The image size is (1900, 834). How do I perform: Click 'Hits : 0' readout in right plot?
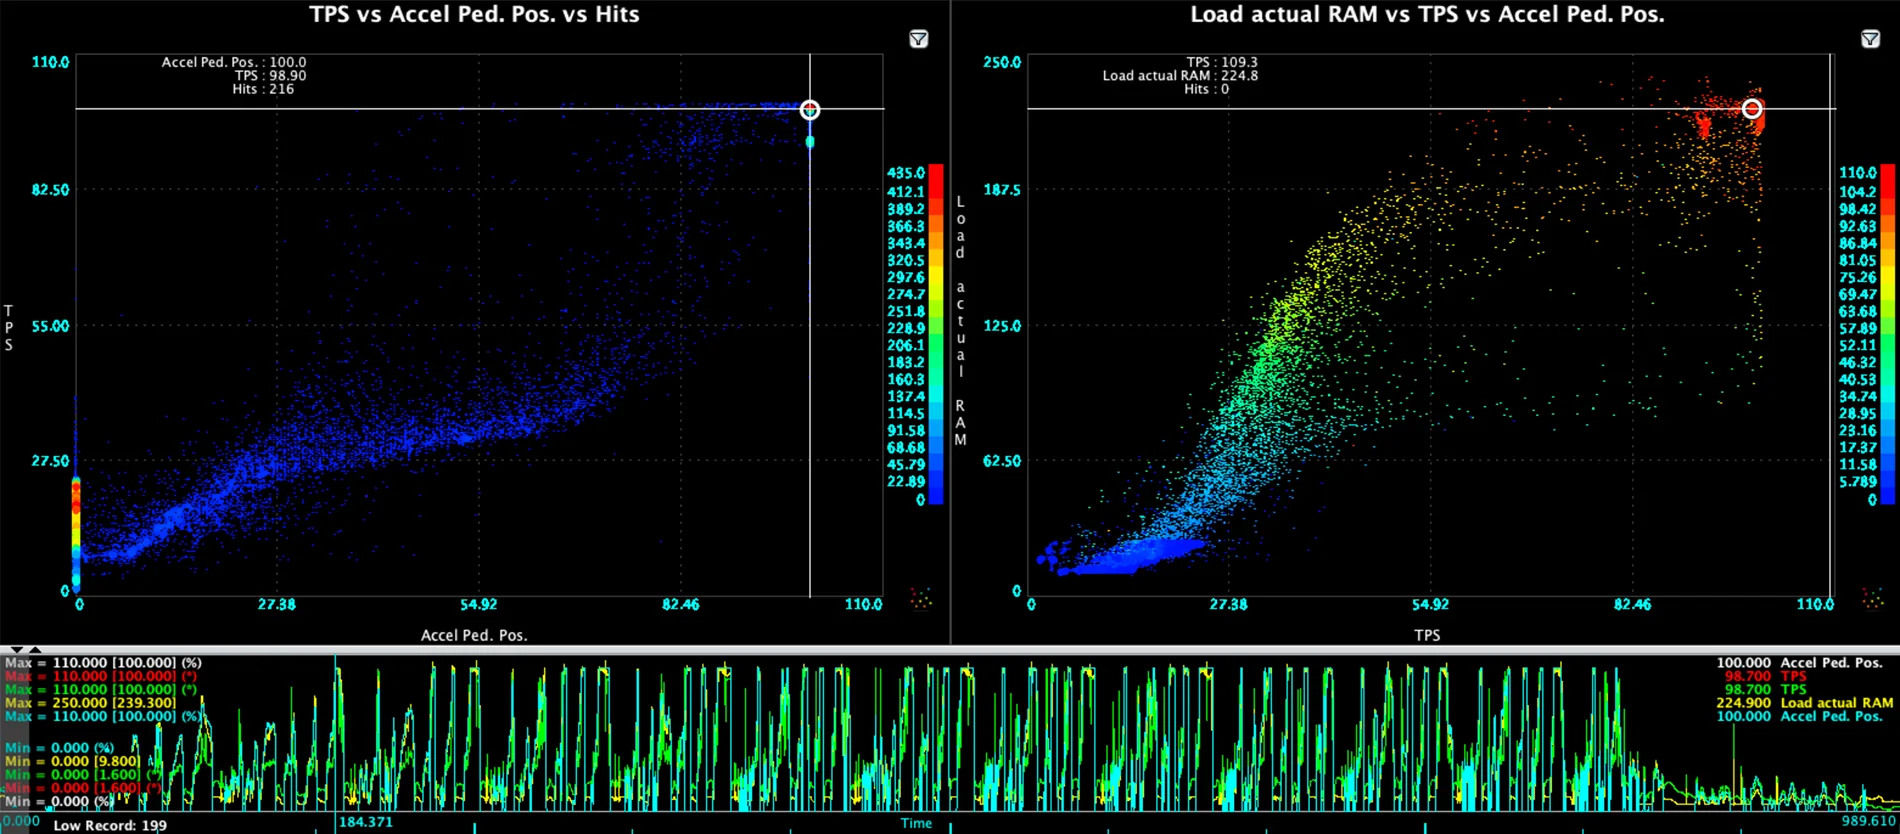click(x=1206, y=89)
